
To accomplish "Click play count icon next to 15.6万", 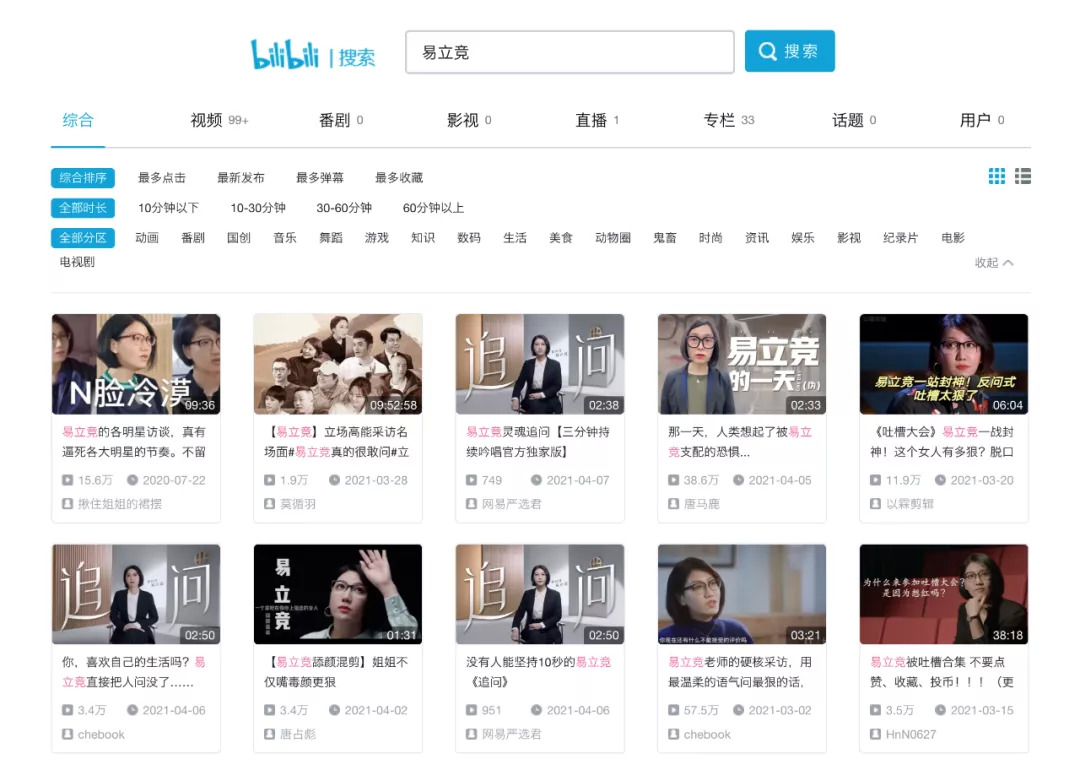I will click(68, 480).
